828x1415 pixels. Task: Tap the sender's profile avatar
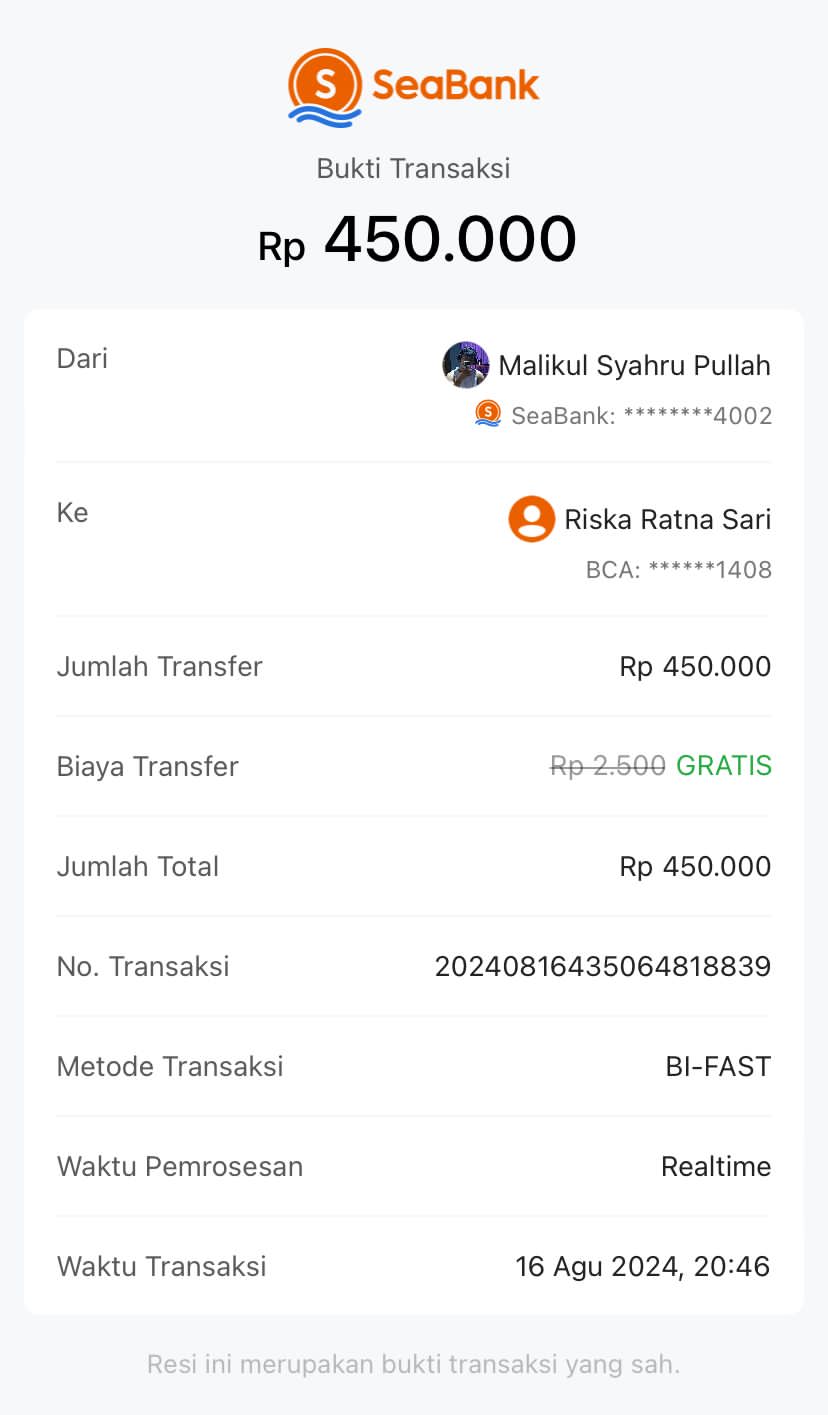[465, 365]
